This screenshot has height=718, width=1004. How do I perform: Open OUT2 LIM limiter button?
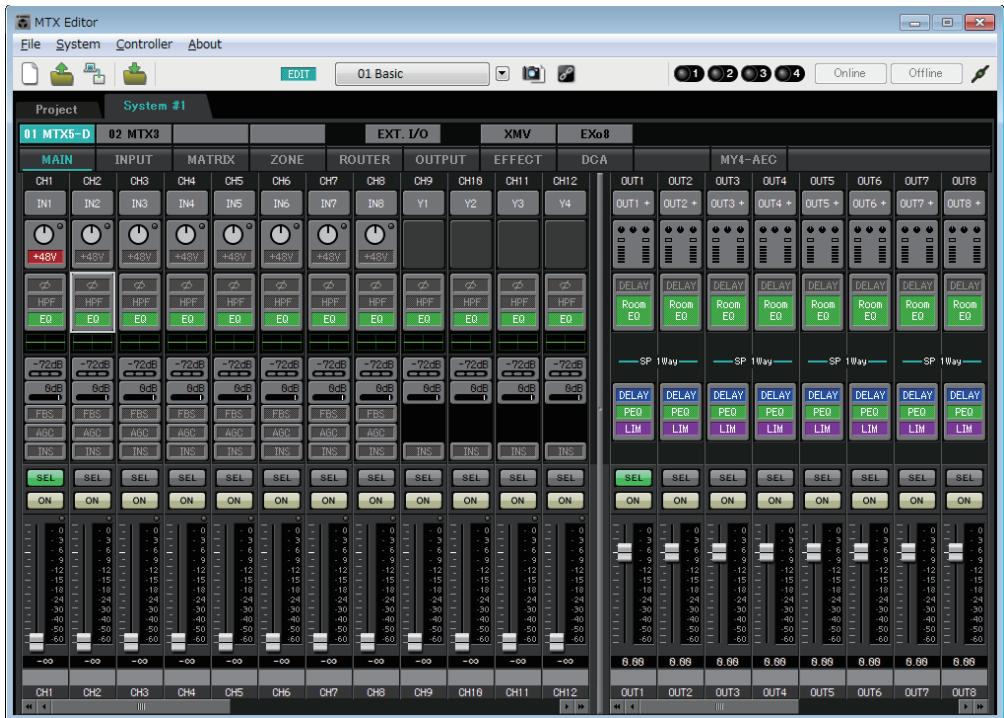click(x=681, y=428)
